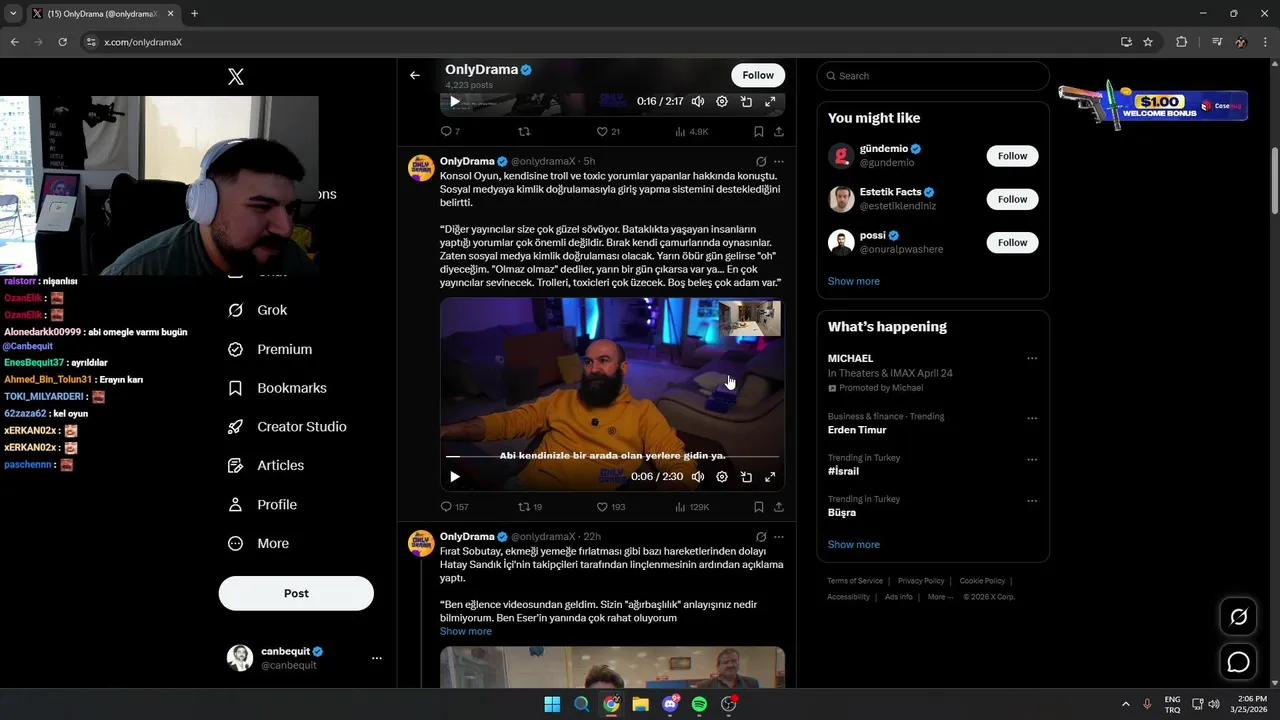Open Articles in the sidebar
Viewport: 1280px width, 720px height.
(x=266, y=466)
